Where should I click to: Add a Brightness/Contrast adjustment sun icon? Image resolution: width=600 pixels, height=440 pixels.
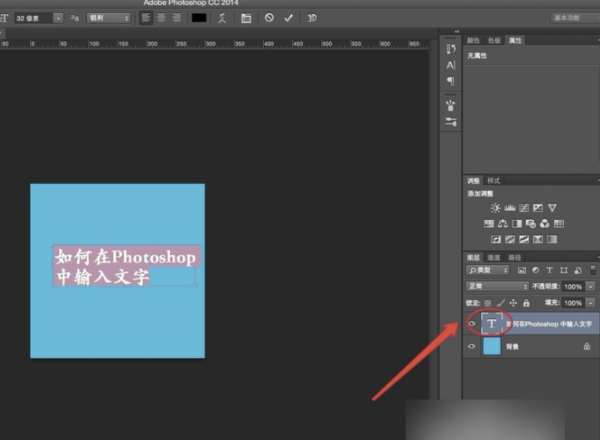[x=496, y=207]
